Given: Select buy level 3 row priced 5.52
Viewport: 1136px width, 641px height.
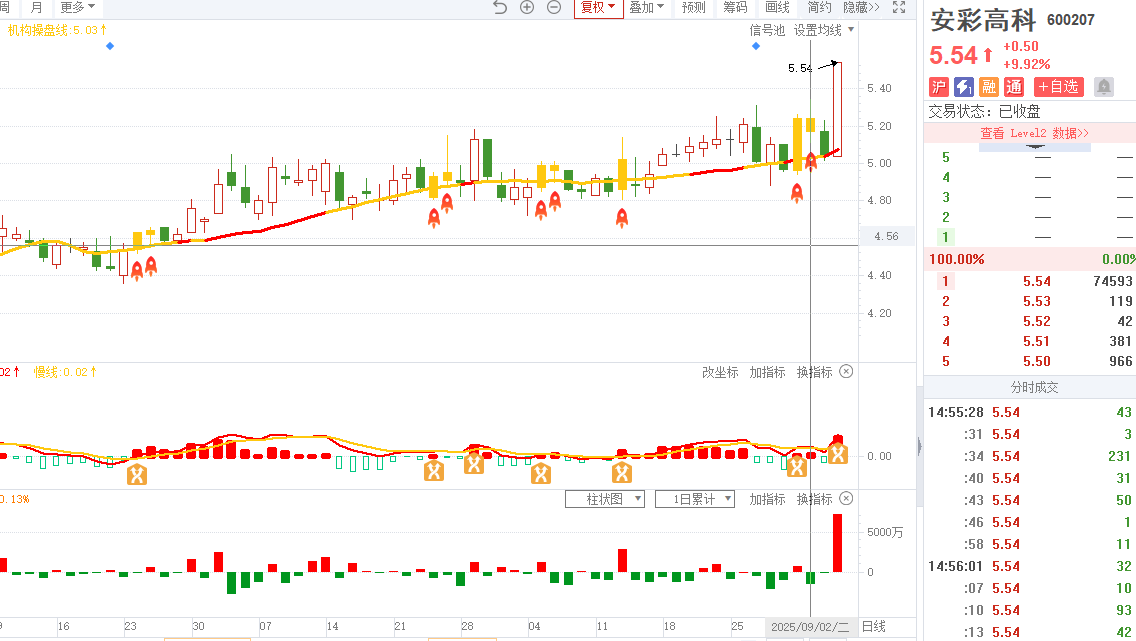Looking at the screenshot, I should [1030, 321].
